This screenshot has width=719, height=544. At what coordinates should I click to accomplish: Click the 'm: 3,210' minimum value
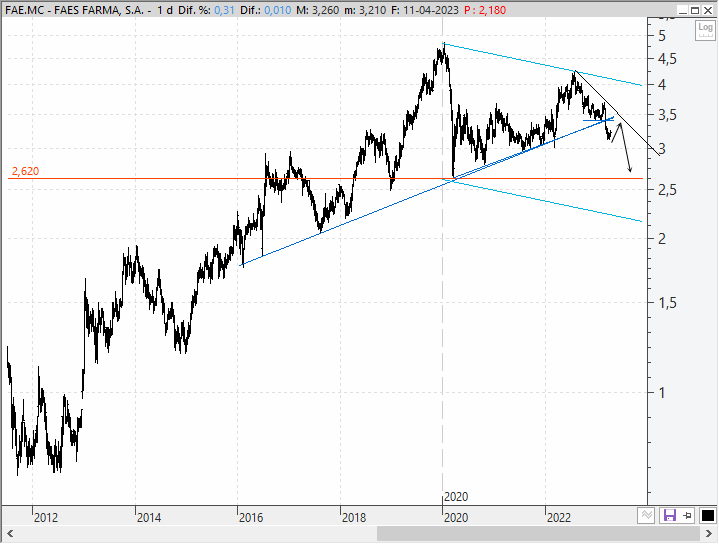click(x=365, y=10)
